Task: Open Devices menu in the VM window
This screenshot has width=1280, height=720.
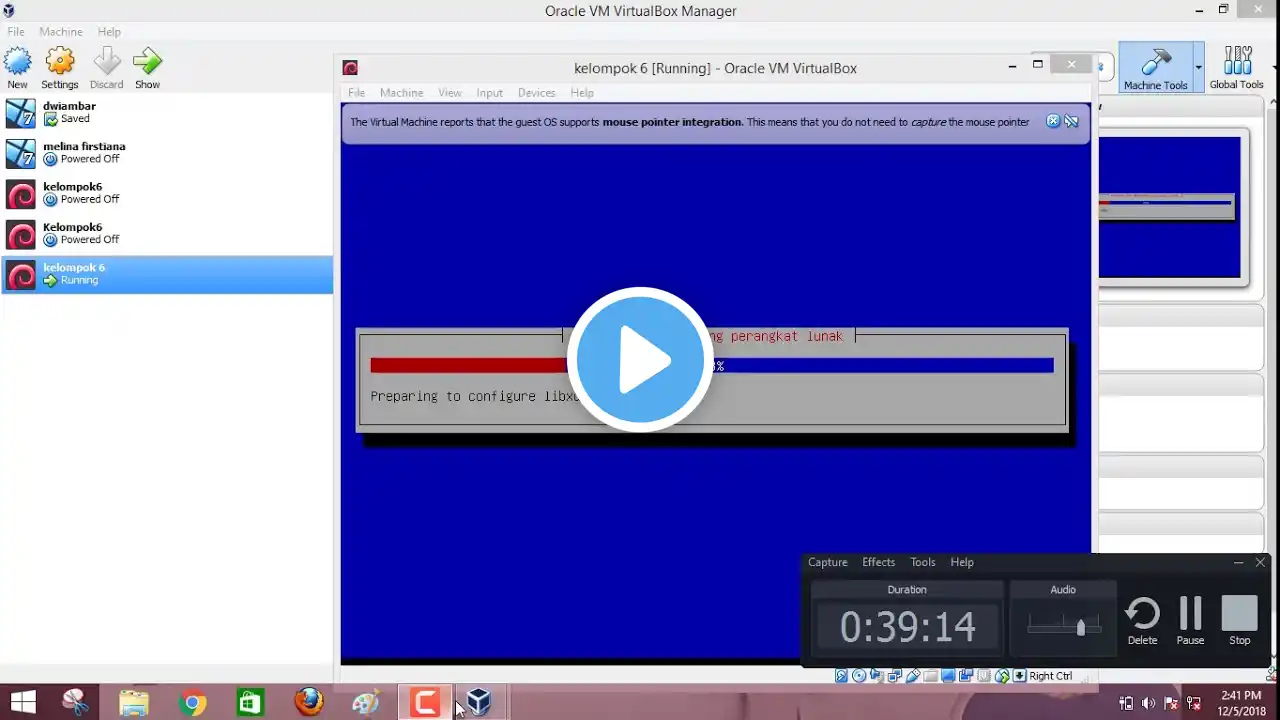Action: [x=536, y=93]
